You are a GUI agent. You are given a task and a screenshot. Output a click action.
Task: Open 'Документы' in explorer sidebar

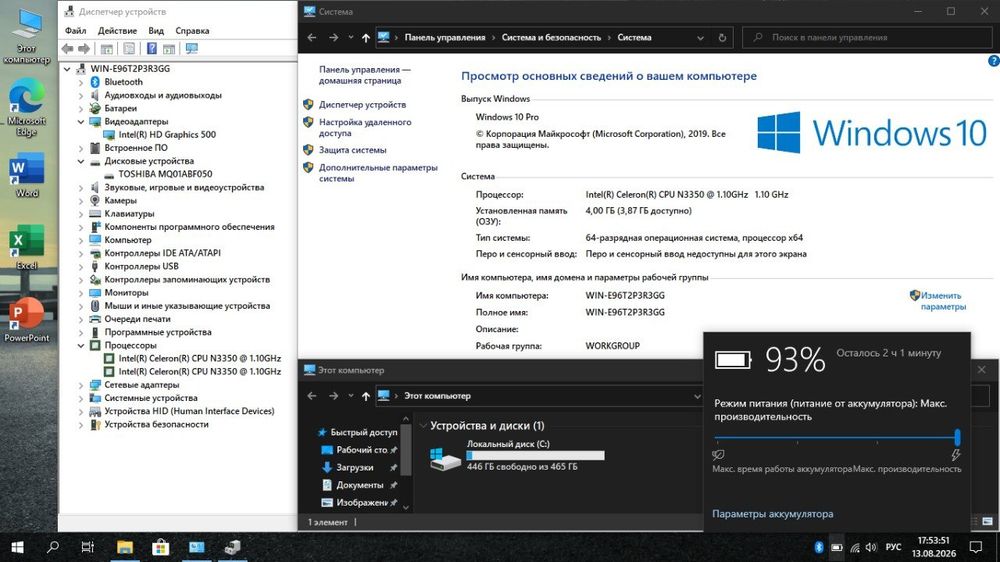click(360, 485)
